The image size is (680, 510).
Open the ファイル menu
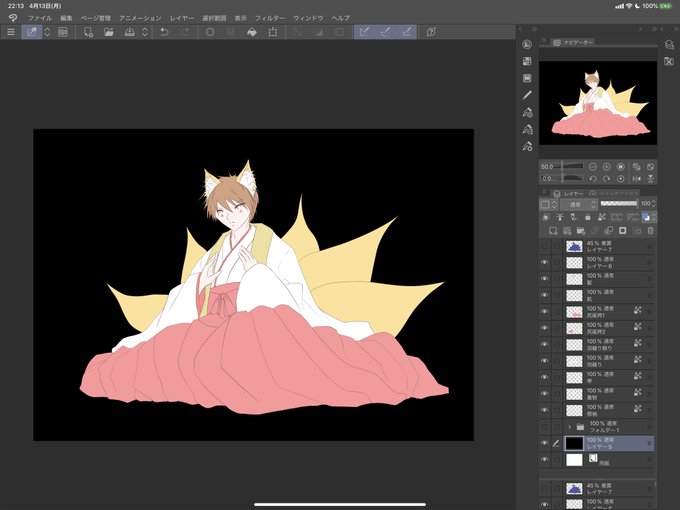[x=40, y=18]
